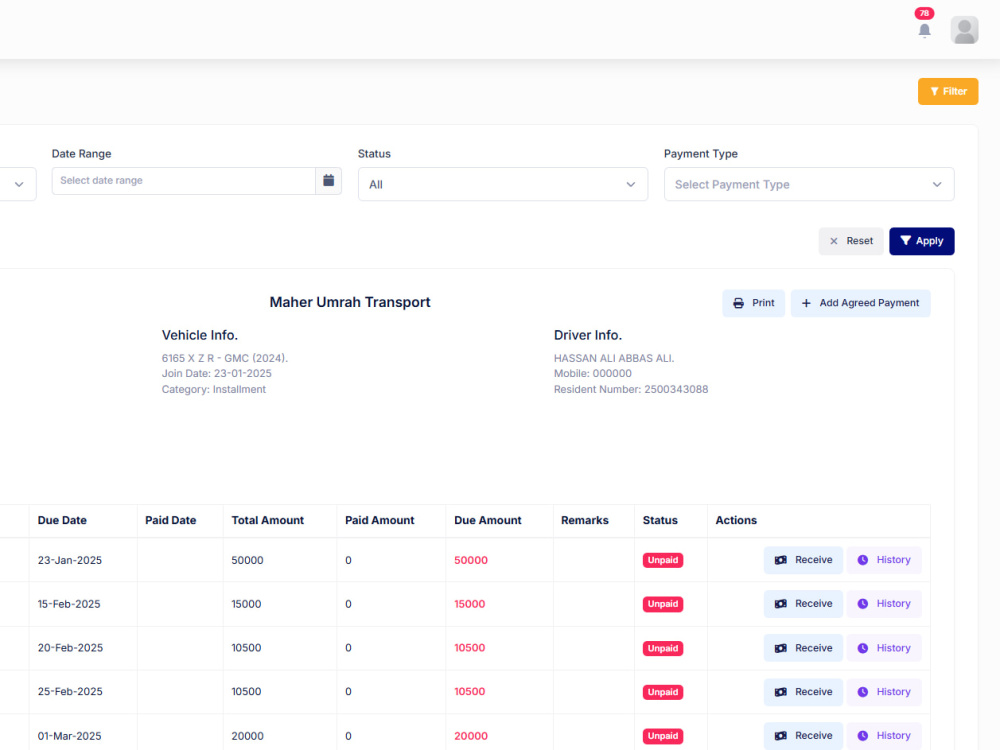Viewport: 1000px width, 750px height.
Task: Apply the filters
Action: (922, 241)
